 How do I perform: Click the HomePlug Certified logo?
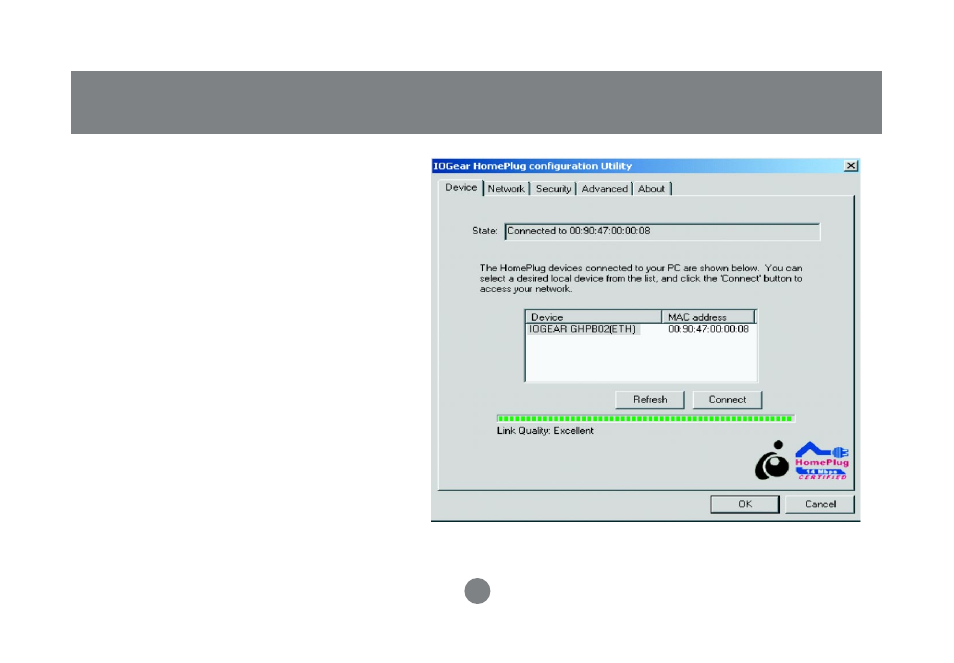[822, 460]
